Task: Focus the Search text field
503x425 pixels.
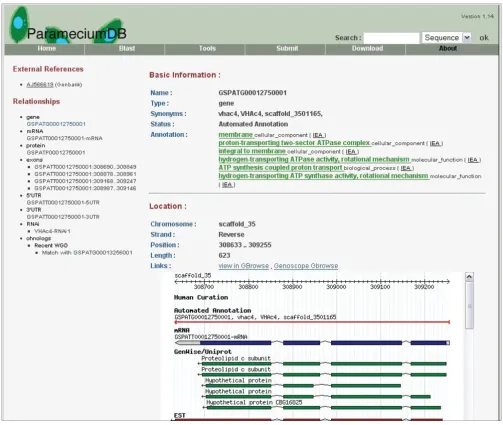Action: [x=391, y=38]
